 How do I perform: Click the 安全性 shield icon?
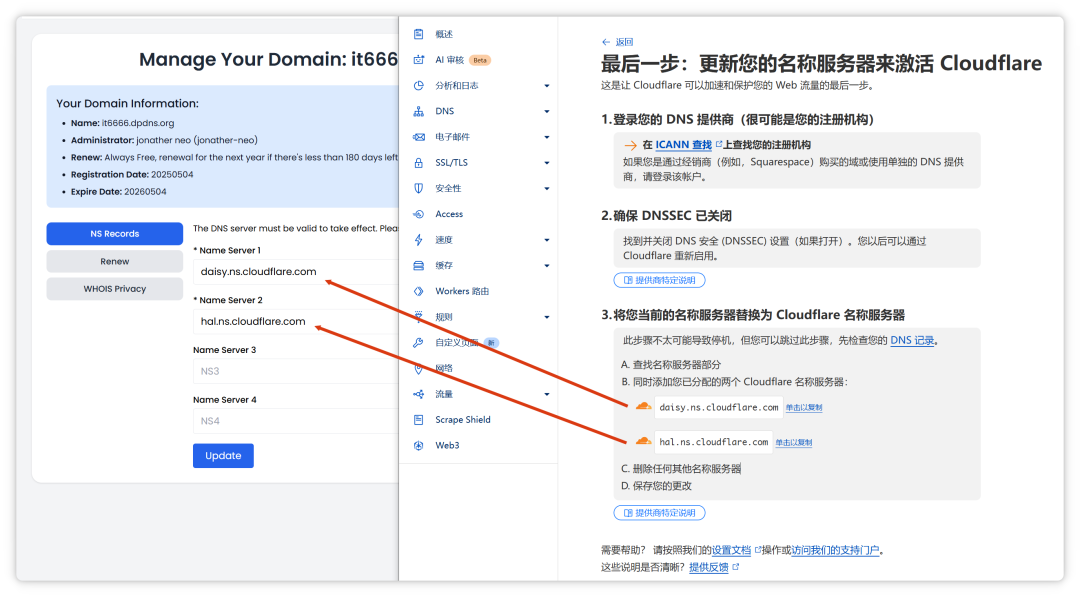pos(418,188)
